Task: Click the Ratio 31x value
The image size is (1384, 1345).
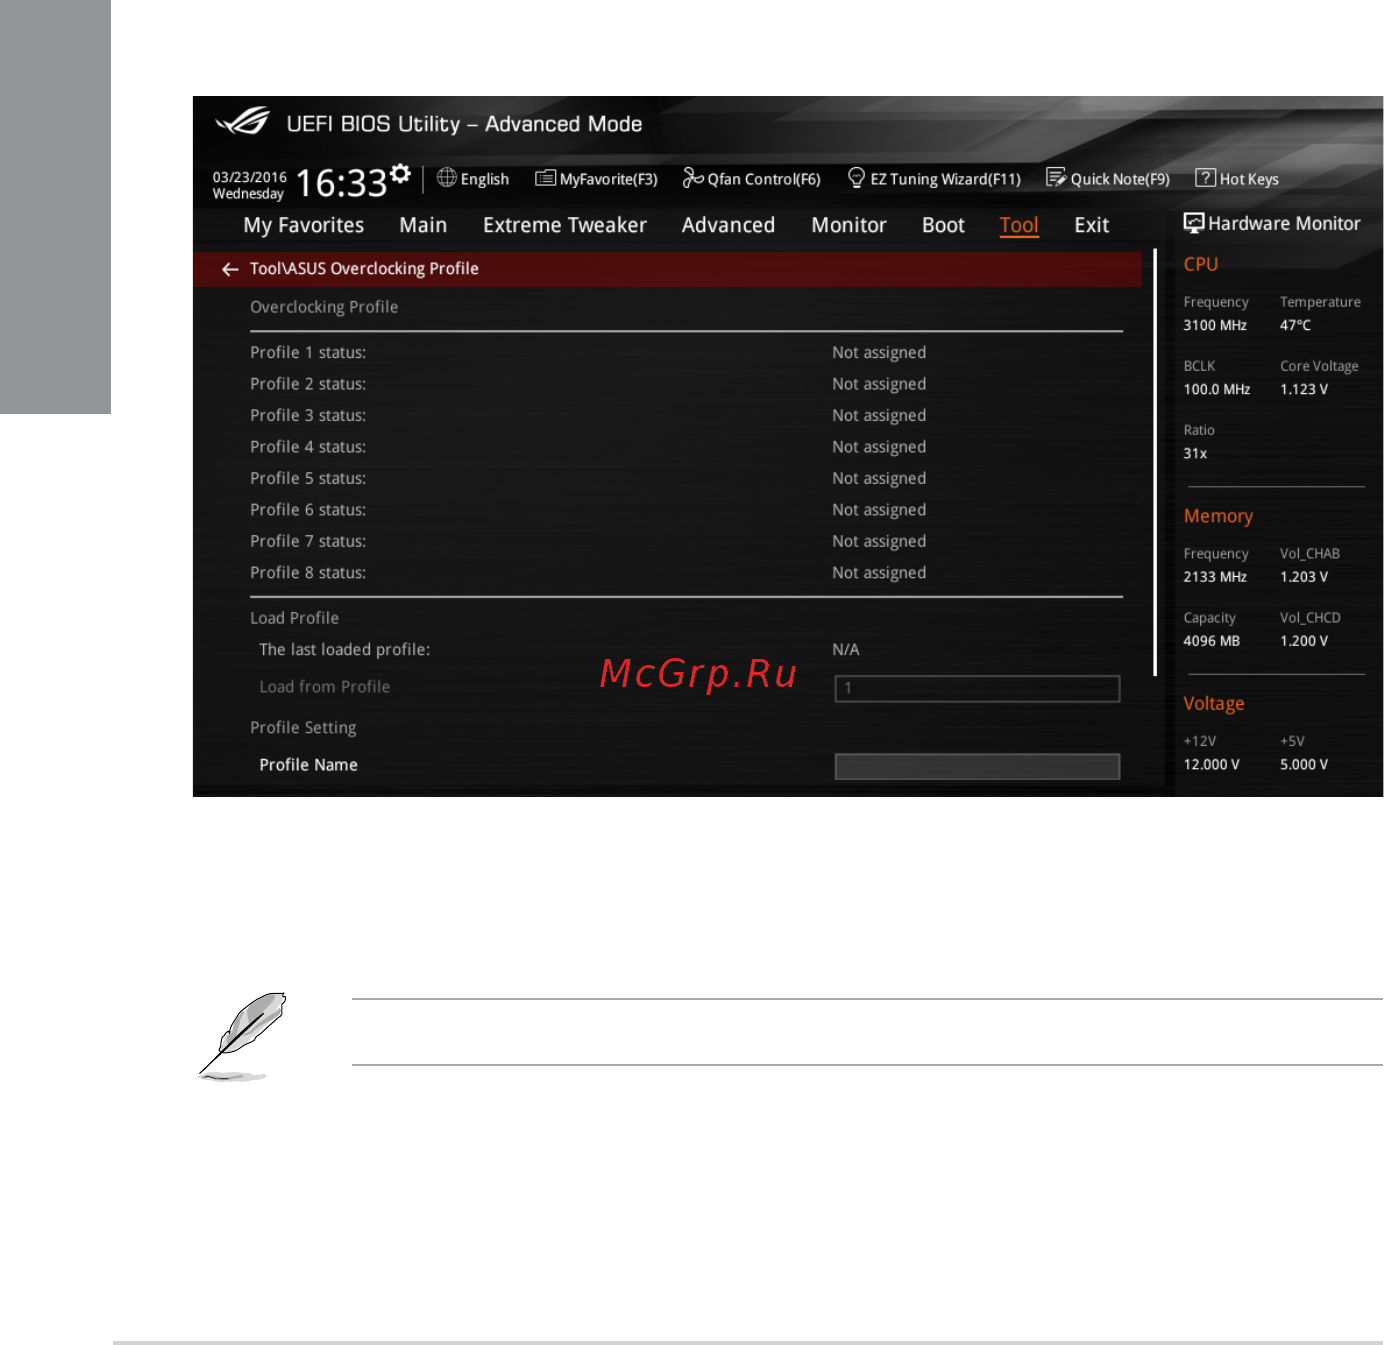Action: tap(1195, 453)
